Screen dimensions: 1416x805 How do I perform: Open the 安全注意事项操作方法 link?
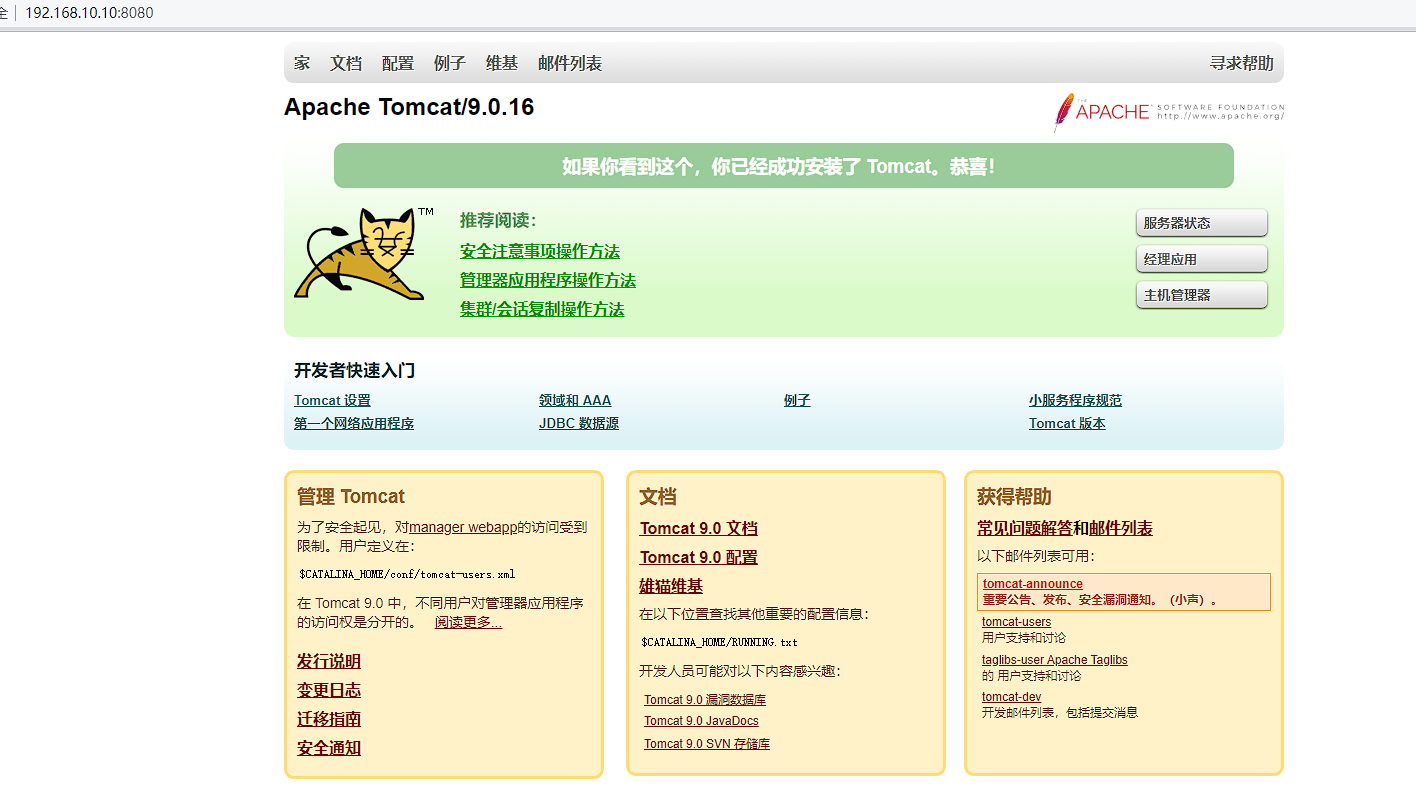click(540, 251)
